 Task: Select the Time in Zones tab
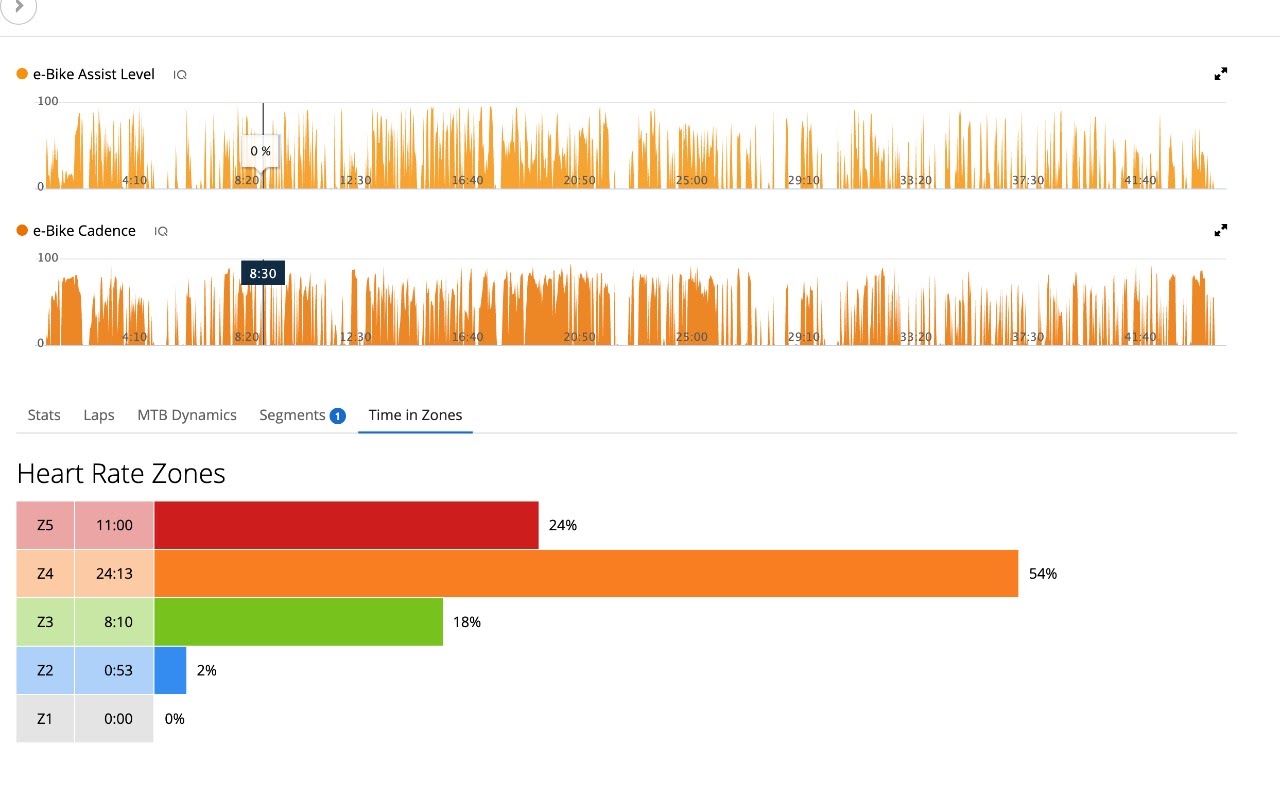(x=415, y=415)
